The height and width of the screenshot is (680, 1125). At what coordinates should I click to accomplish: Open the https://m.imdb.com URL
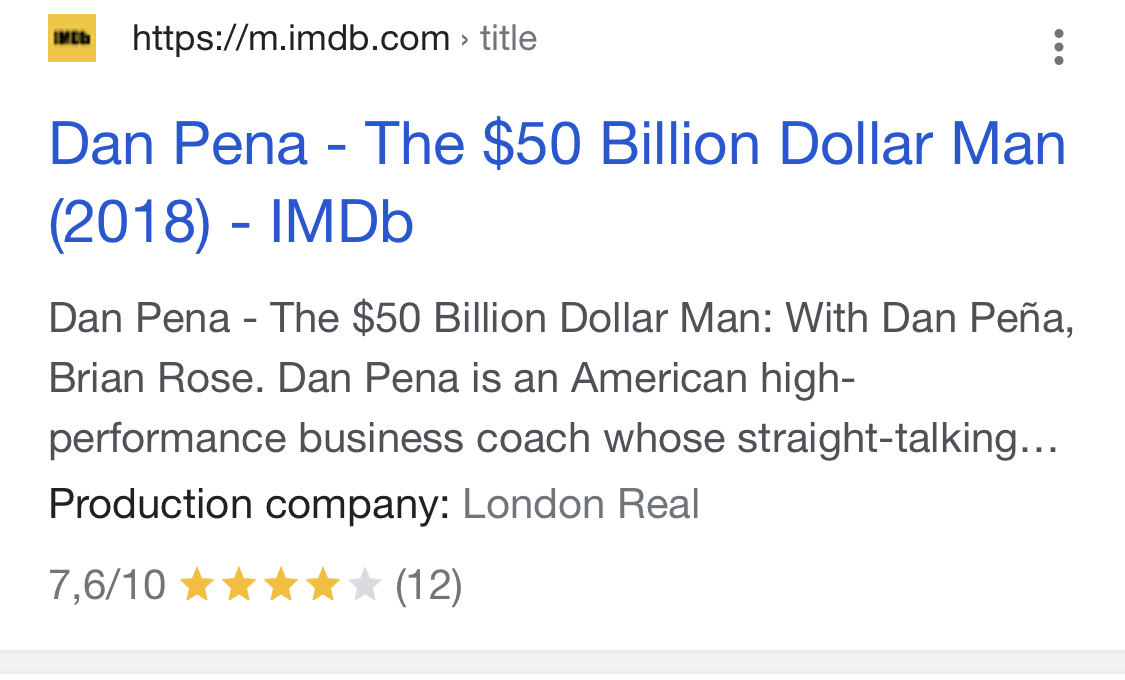point(291,39)
